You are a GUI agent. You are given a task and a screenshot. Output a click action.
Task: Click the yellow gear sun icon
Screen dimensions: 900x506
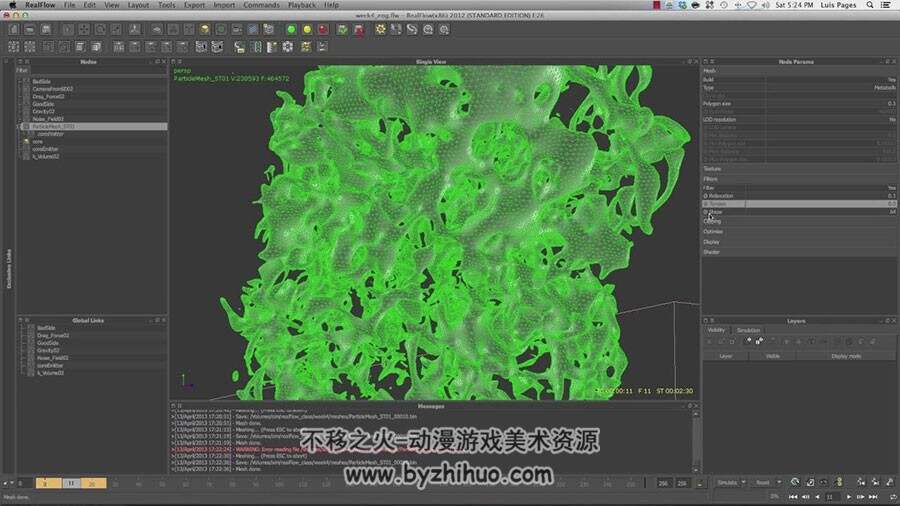pos(380,29)
